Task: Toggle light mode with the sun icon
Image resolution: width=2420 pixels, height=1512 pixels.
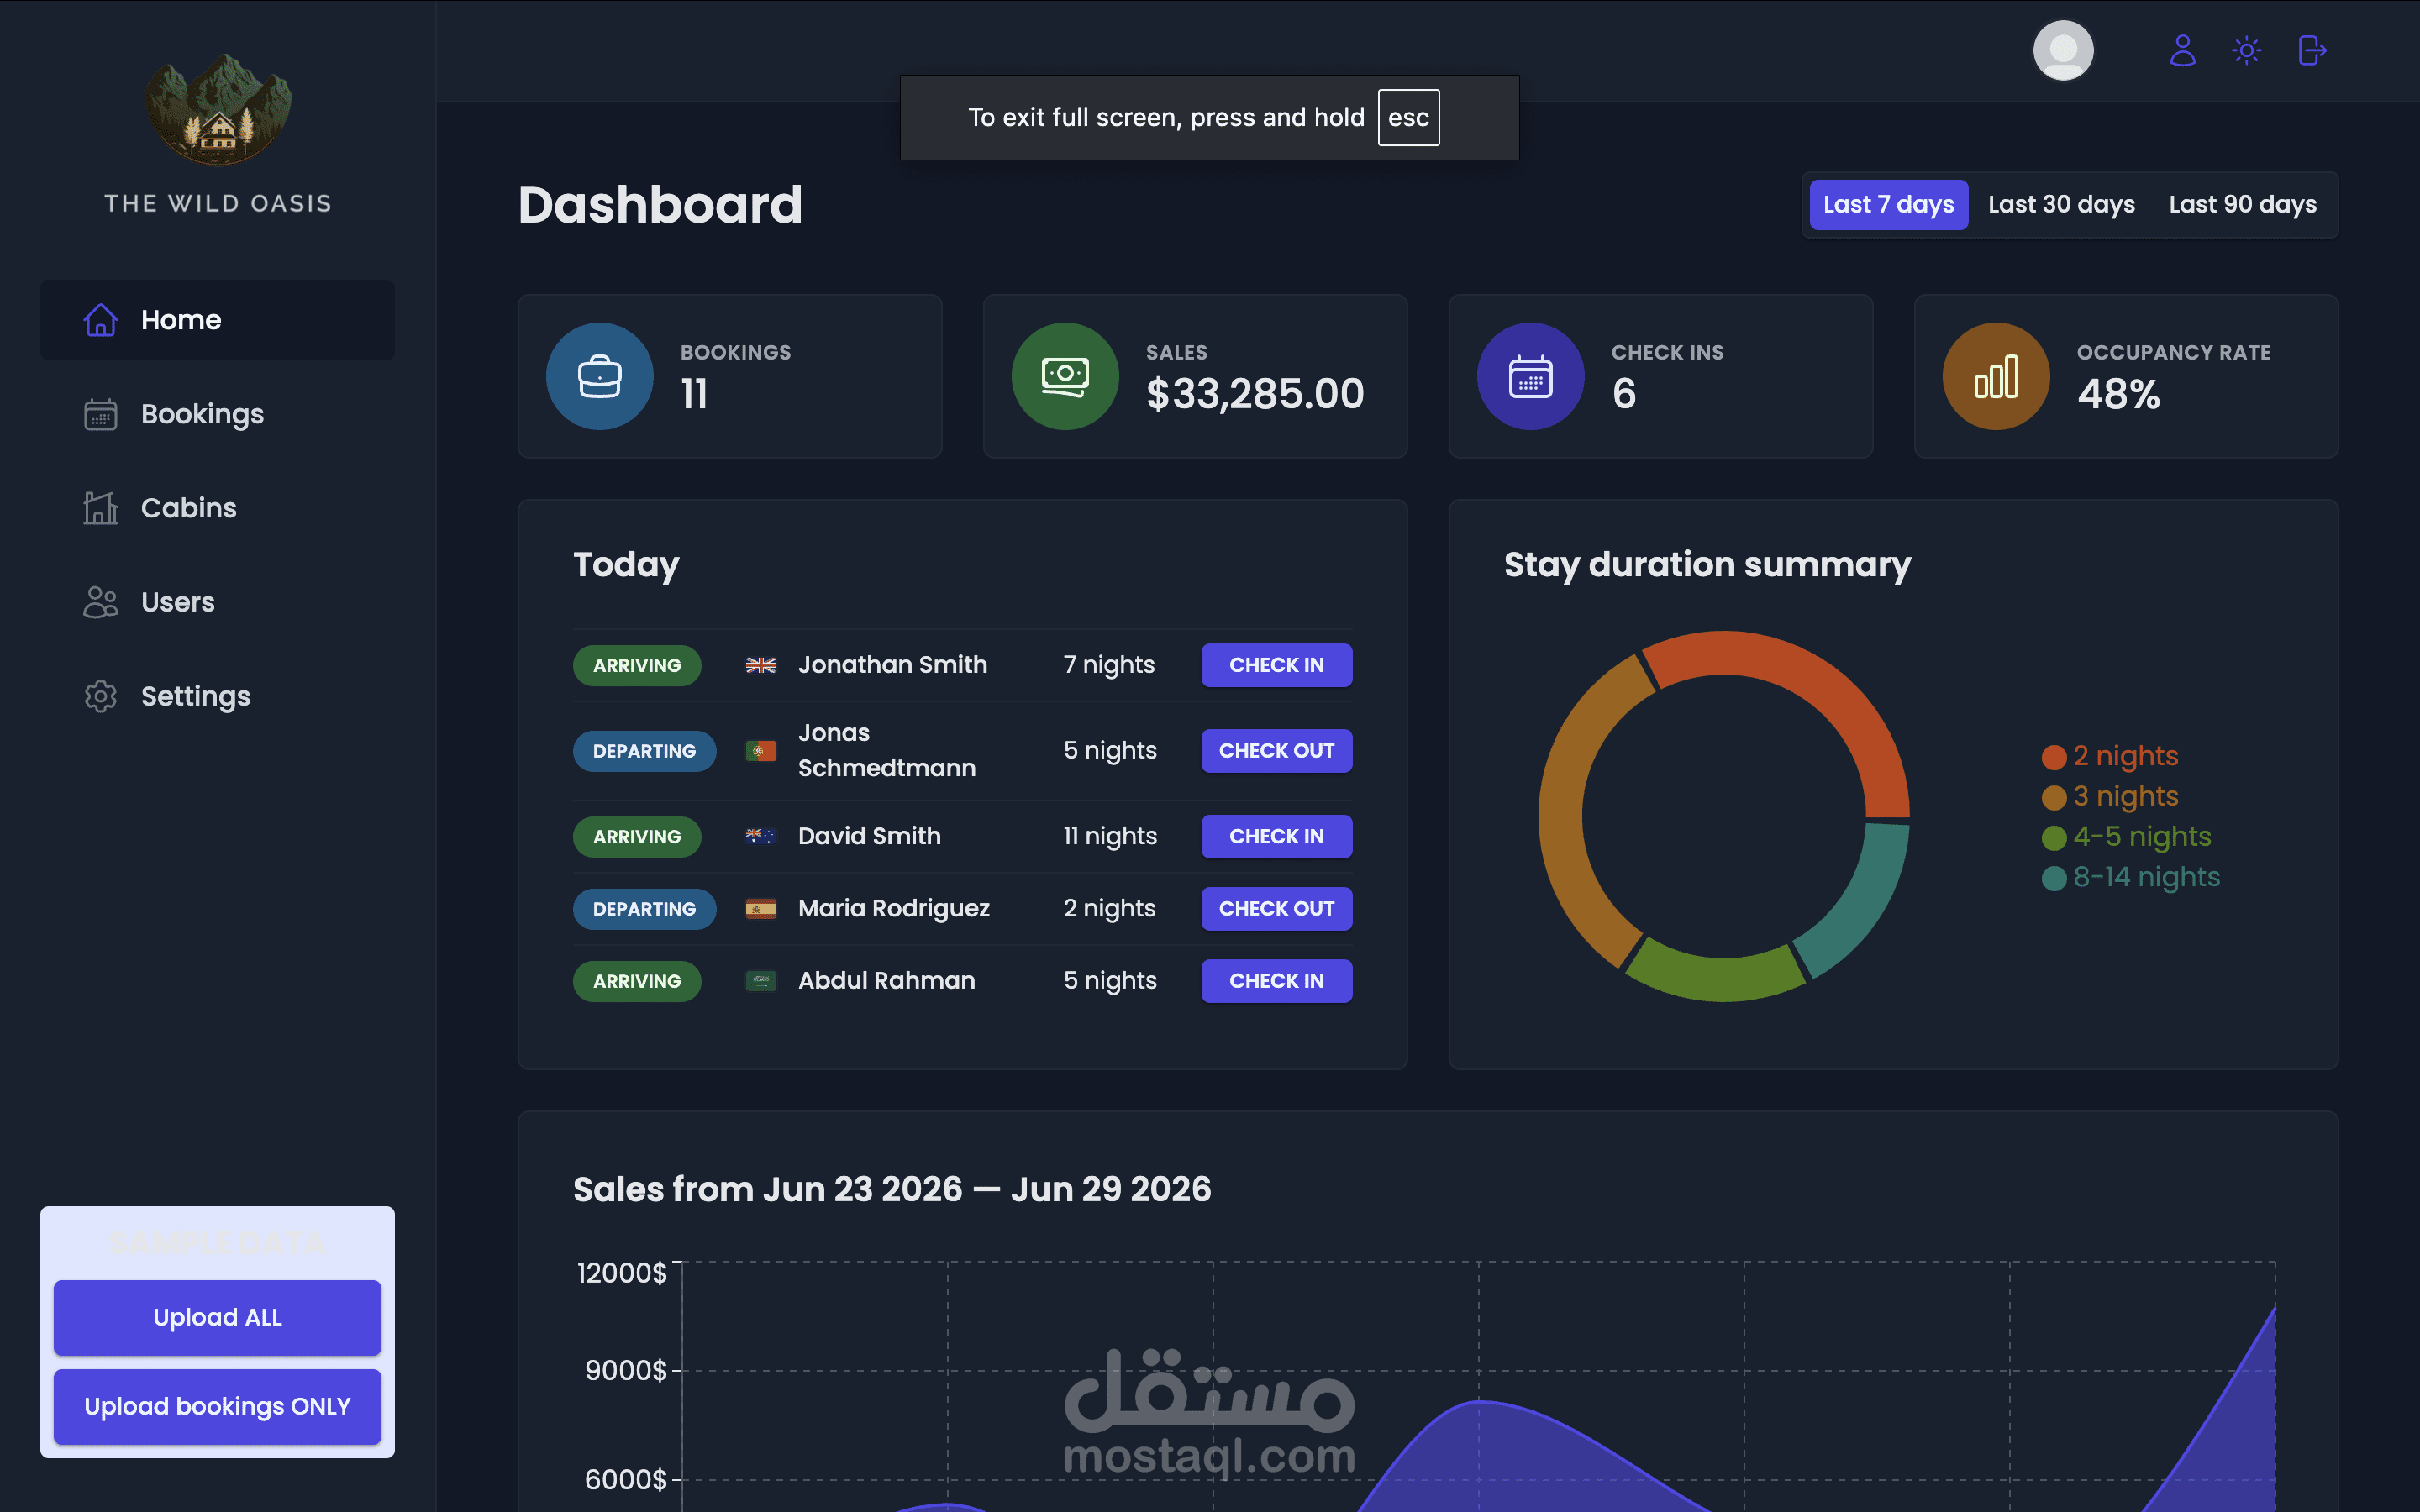Action: pos(2246,50)
